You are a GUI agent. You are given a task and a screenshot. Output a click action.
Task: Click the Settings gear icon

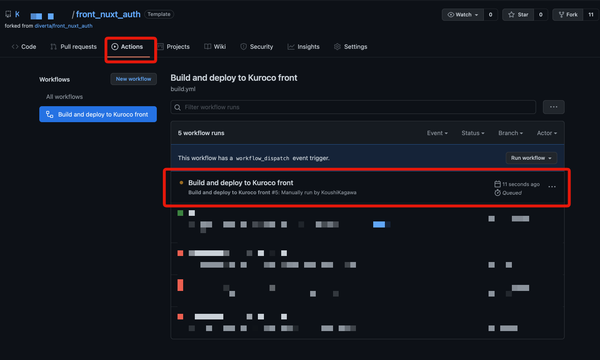337,47
